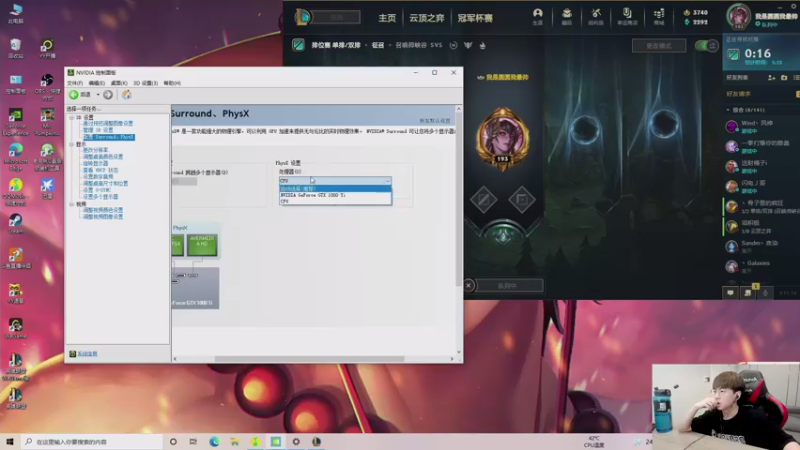
Task: Open the chat icon at League bottom bar
Action: point(731,293)
